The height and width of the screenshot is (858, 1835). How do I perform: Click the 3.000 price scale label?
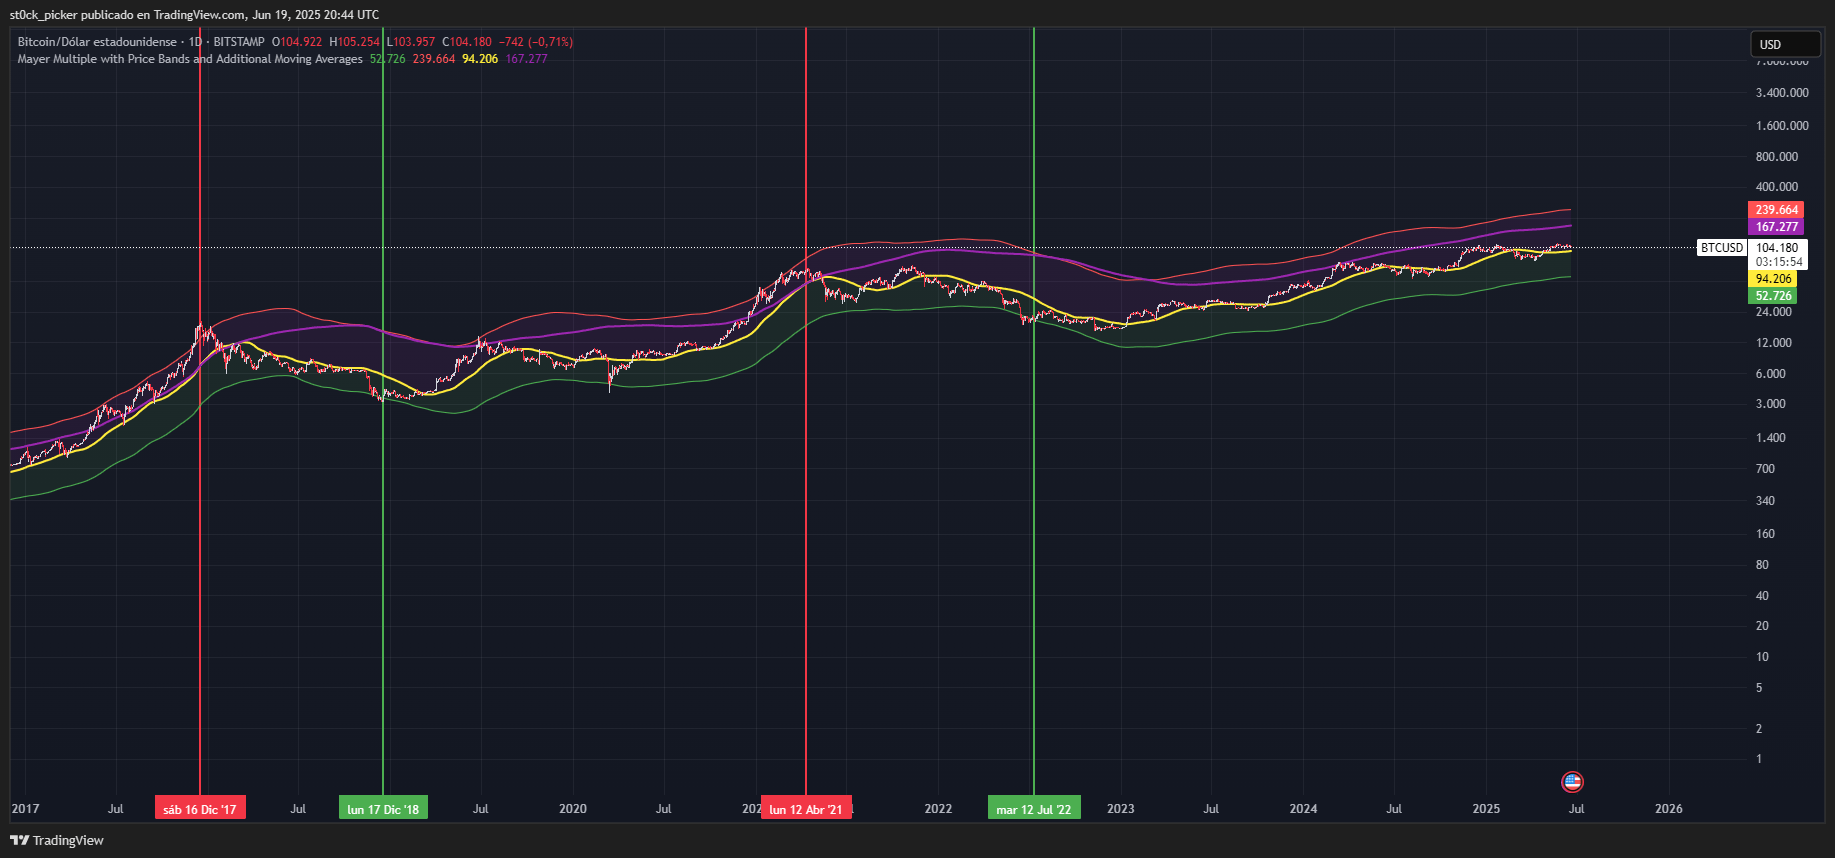tap(1771, 404)
